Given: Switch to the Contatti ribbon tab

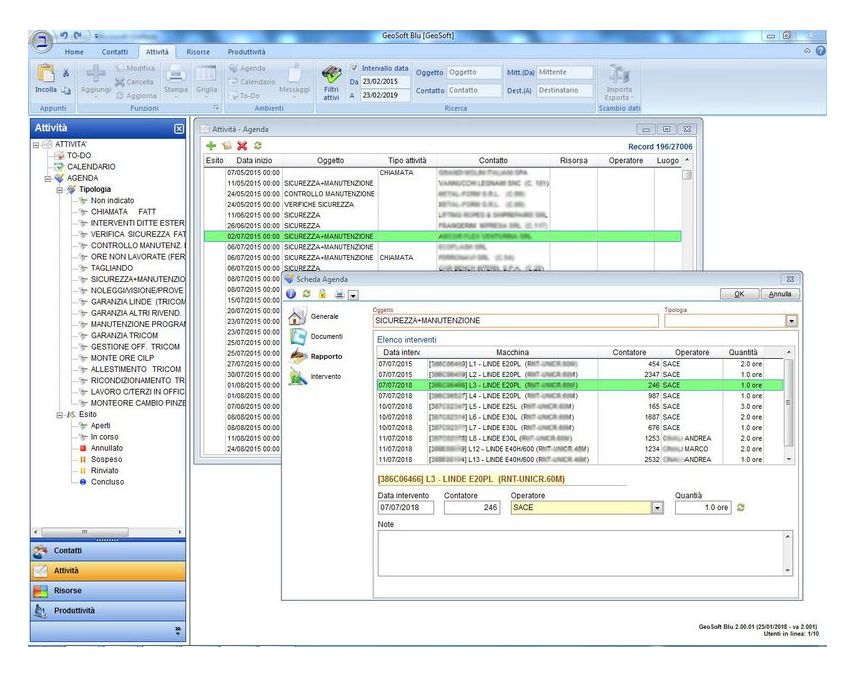Looking at the screenshot, I should (x=115, y=52).
